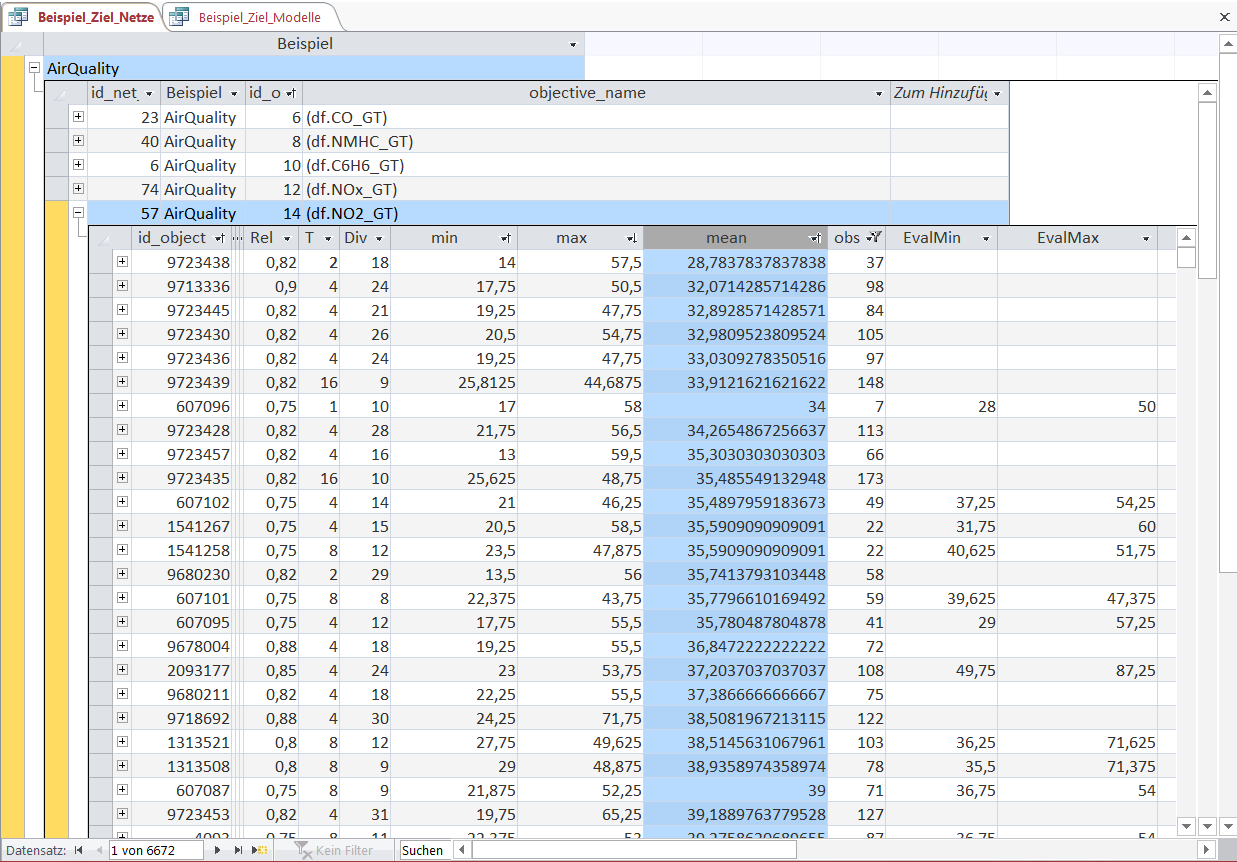Screen dimensions: 1237x862
Task: Expand the df.NMHC_GT row
Action: (78, 141)
